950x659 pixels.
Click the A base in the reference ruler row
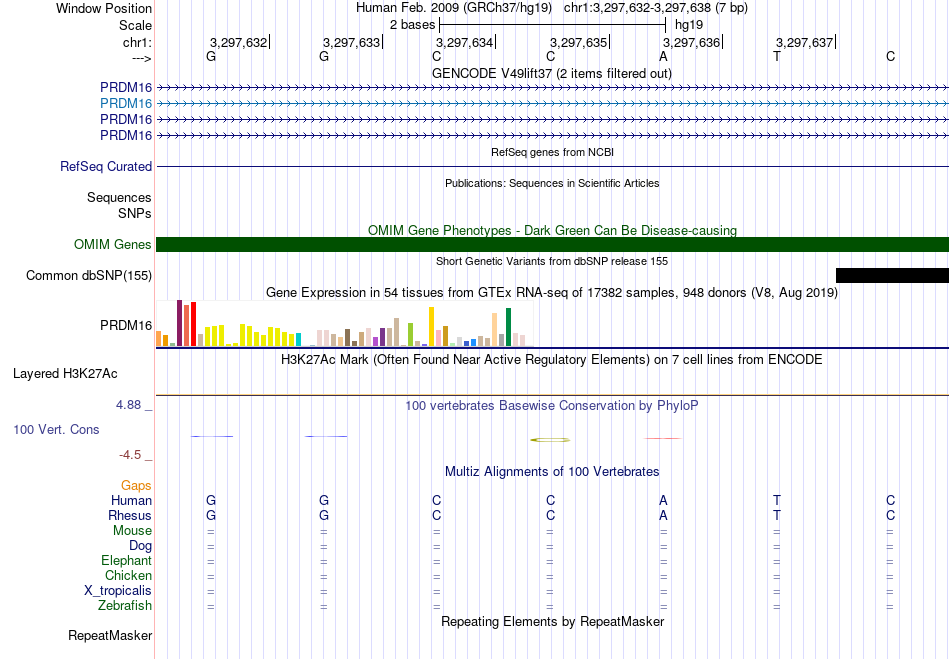click(663, 56)
